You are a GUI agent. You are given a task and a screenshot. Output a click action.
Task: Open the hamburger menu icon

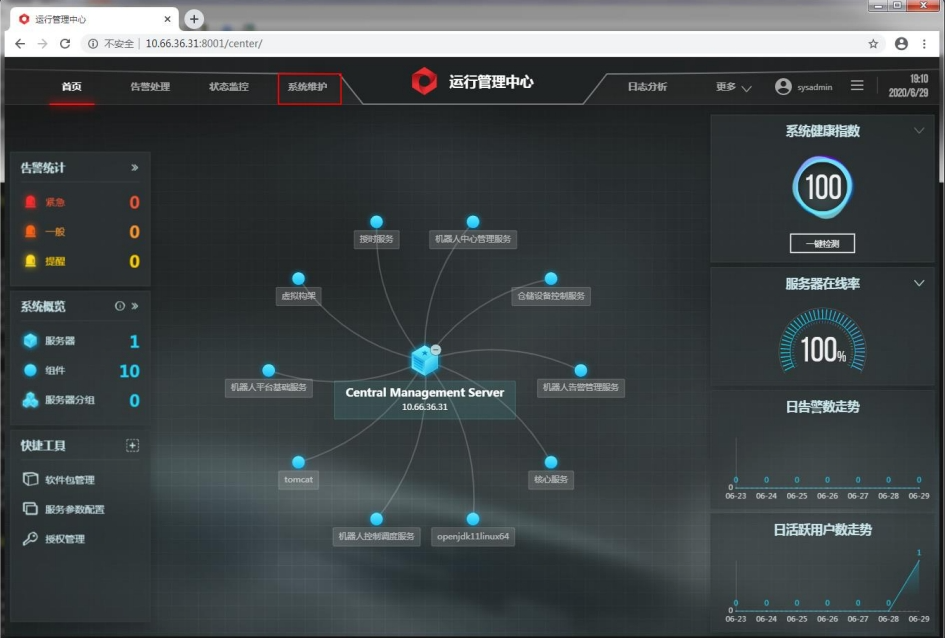(857, 86)
